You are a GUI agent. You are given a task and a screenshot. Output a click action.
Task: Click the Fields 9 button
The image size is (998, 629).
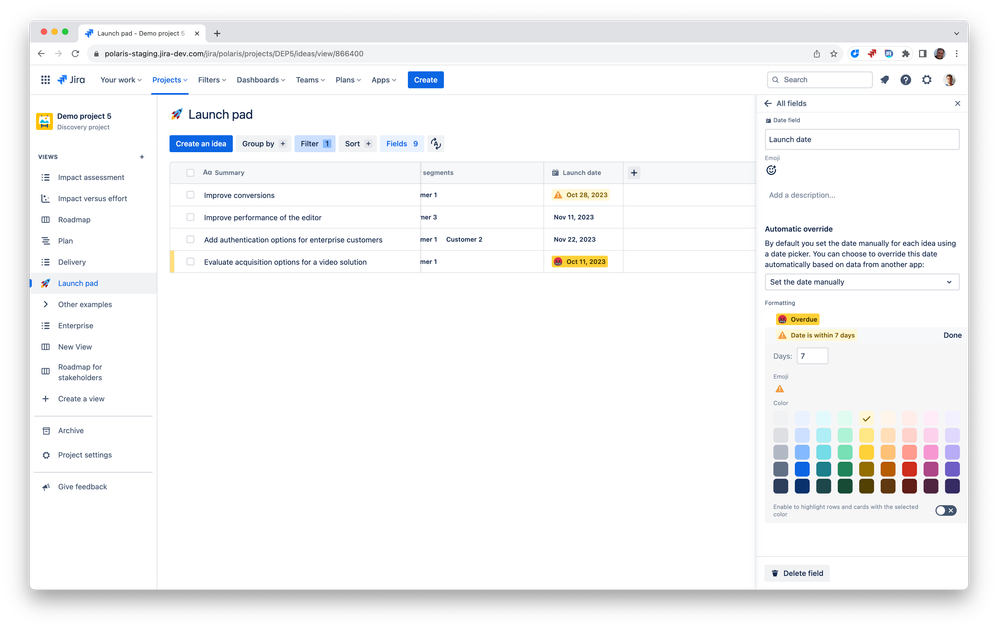click(x=402, y=144)
